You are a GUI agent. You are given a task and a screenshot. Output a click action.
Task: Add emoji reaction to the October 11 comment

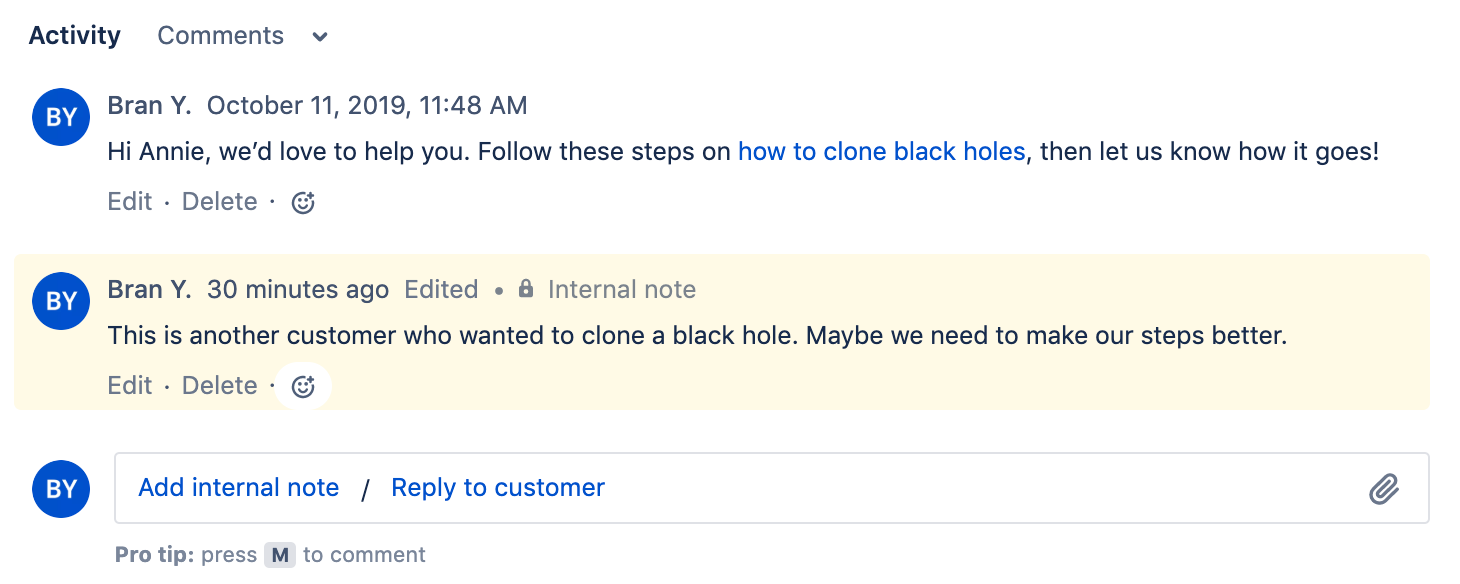[x=303, y=203]
